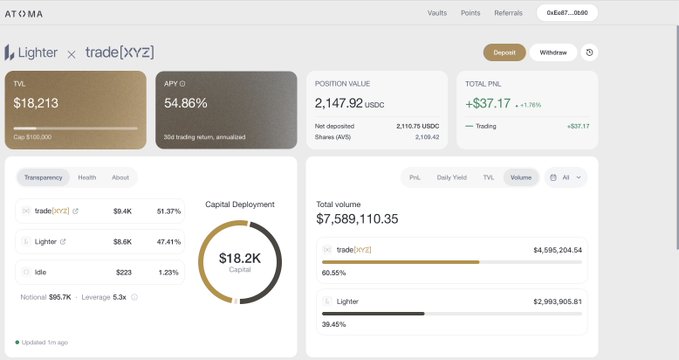Click Shares (AVS) 2,109.42 value
The width and height of the screenshot is (679, 360).
pos(427,137)
